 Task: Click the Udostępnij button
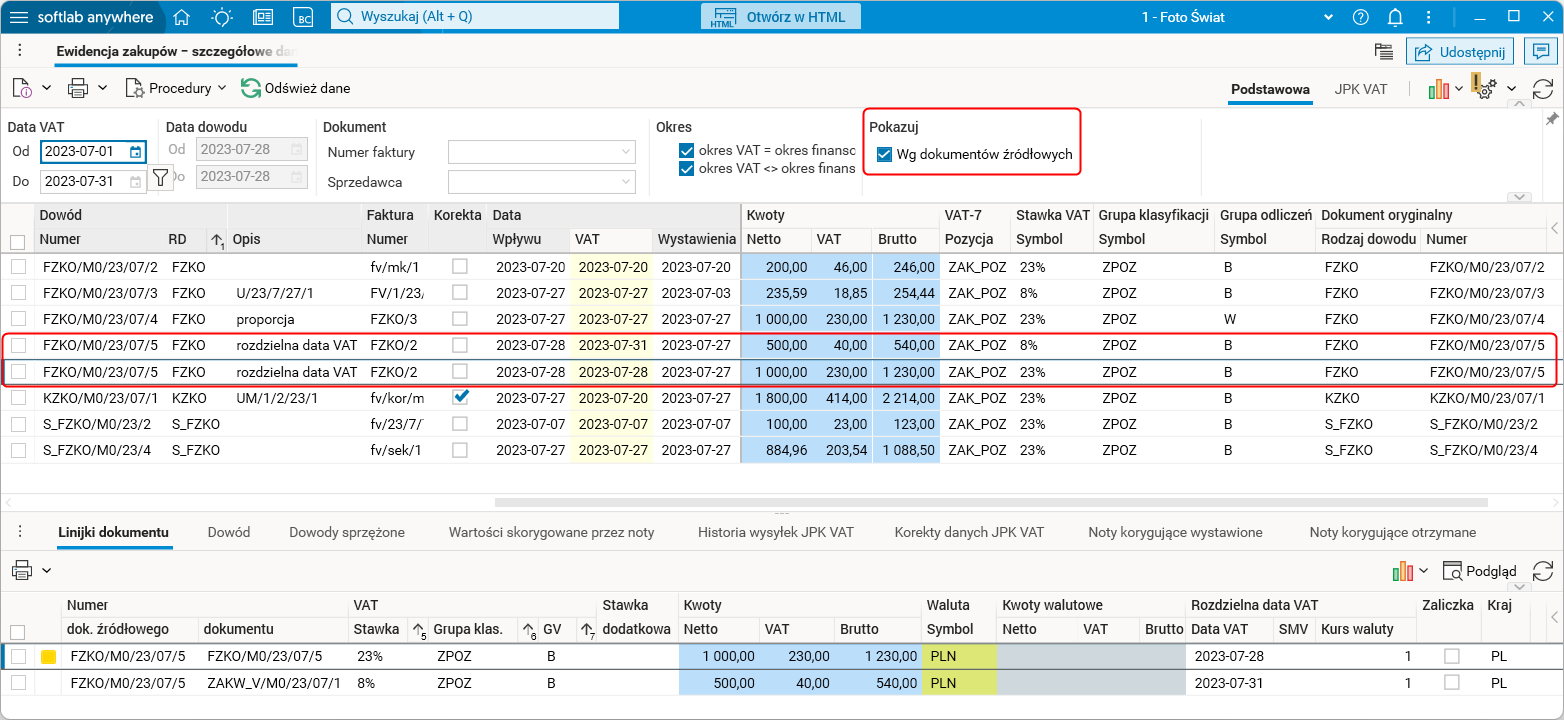(1460, 52)
